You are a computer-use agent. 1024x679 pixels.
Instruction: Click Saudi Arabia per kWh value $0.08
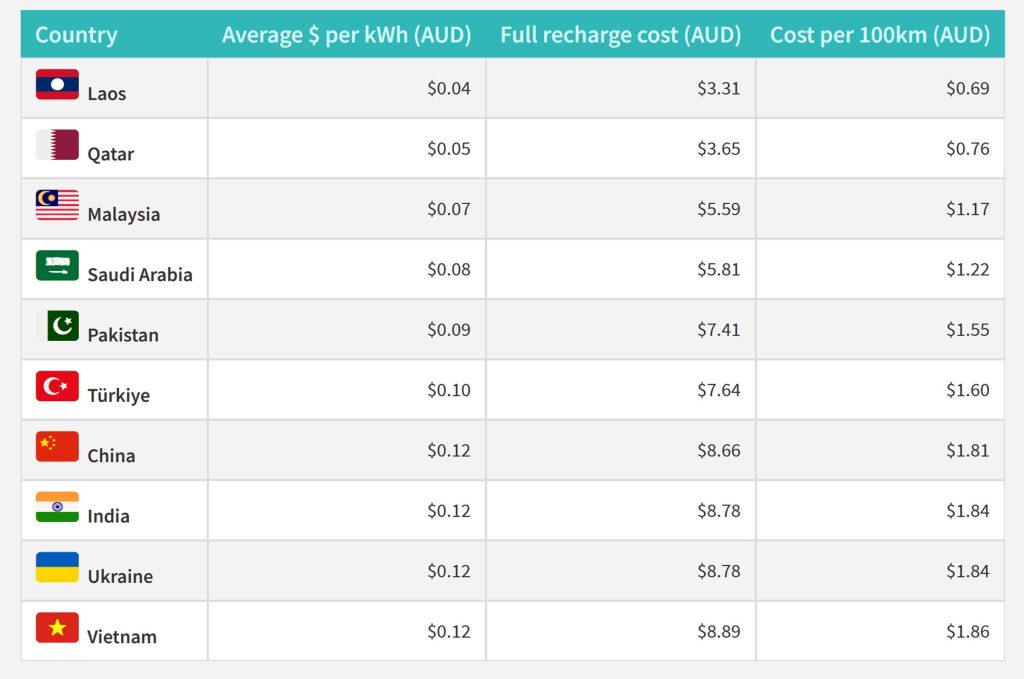[x=449, y=270]
